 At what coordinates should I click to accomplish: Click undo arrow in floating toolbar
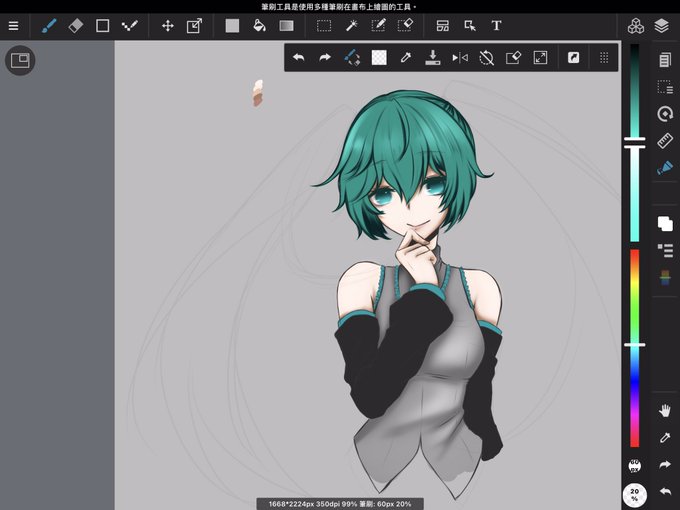pyautogui.click(x=298, y=57)
